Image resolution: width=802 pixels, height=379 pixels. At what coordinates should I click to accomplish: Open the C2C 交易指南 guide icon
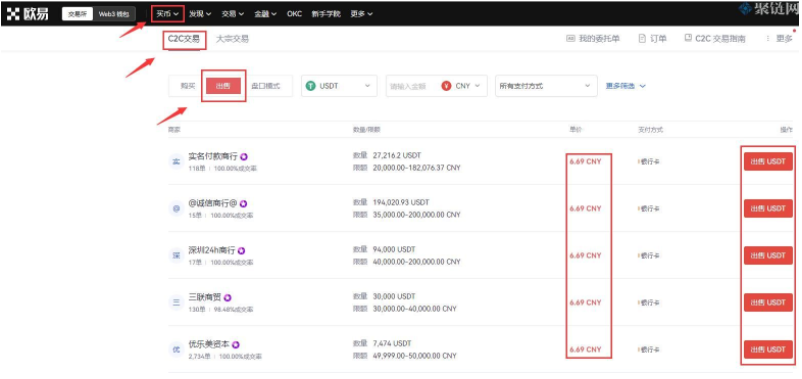tap(688, 38)
